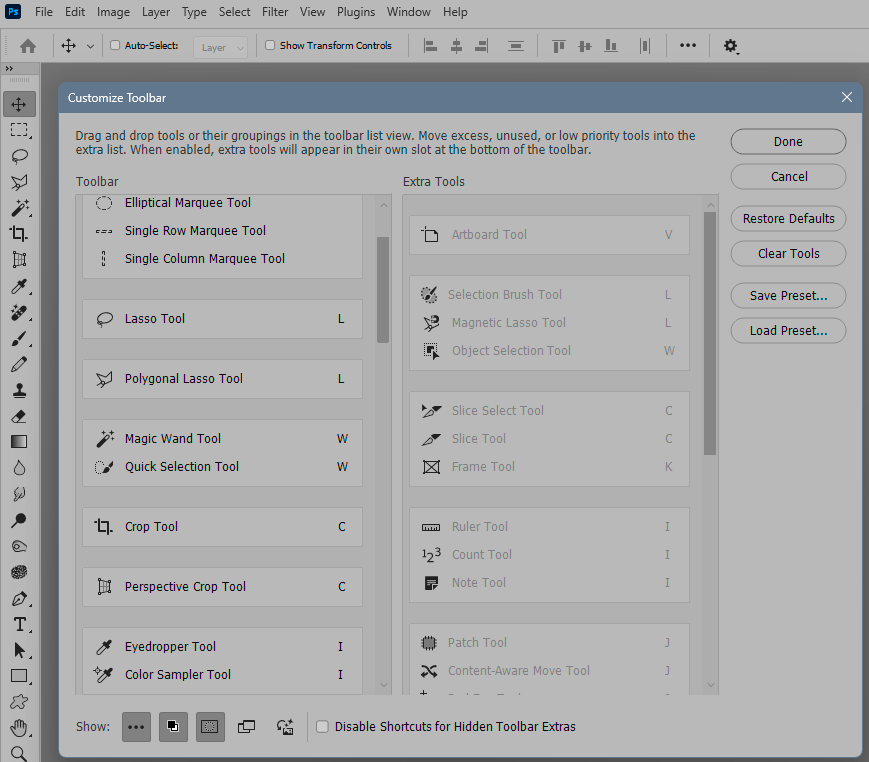The width and height of the screenshot is (869, 762).
Task: Cancel the Customize Toolbar dialog
Action: click(788, 177)
